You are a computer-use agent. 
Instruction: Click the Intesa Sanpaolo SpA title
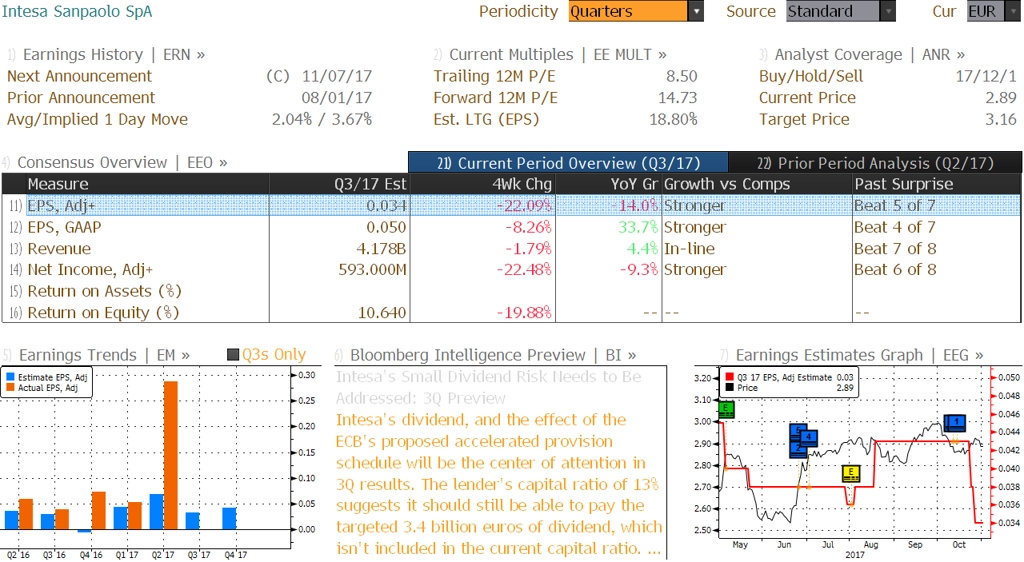coord(77,11)
